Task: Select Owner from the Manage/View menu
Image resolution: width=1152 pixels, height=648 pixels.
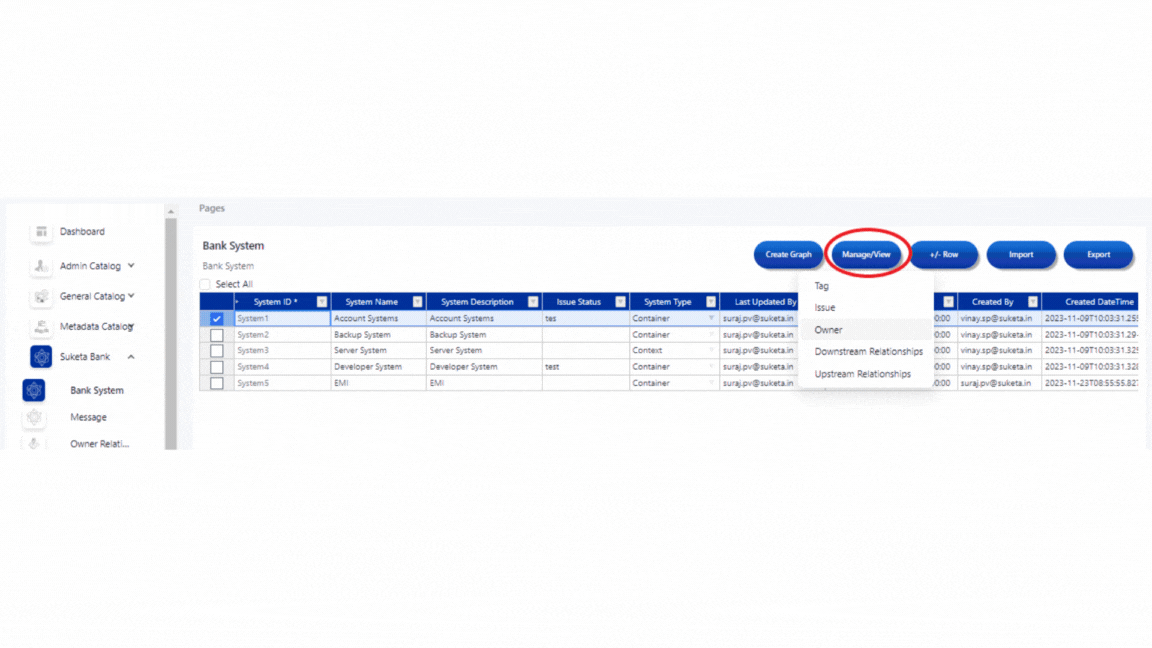Action: tap(828, 330)
